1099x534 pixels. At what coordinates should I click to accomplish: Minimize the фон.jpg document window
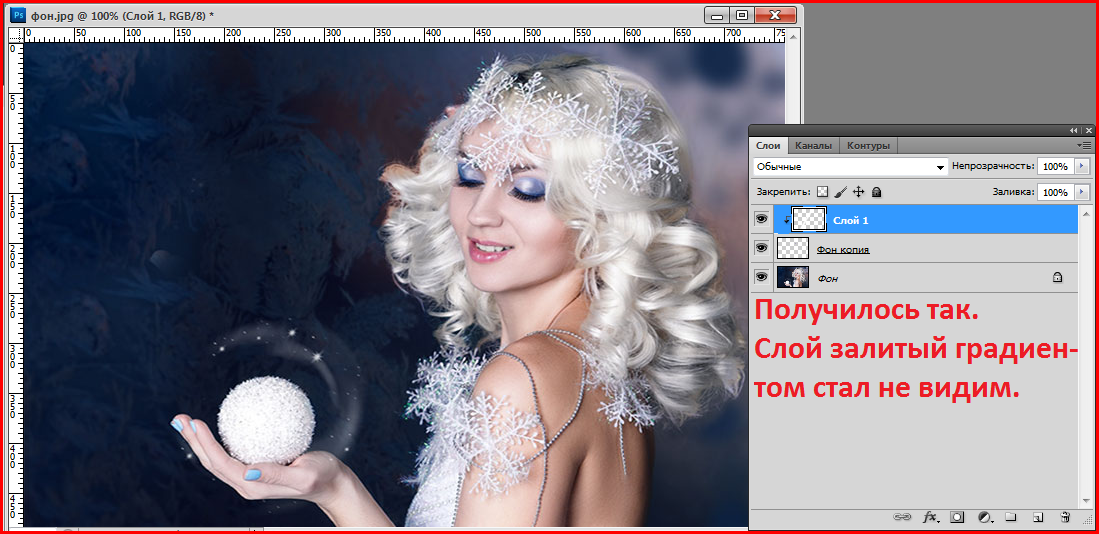pyautogui.click(x=717, y=15)
